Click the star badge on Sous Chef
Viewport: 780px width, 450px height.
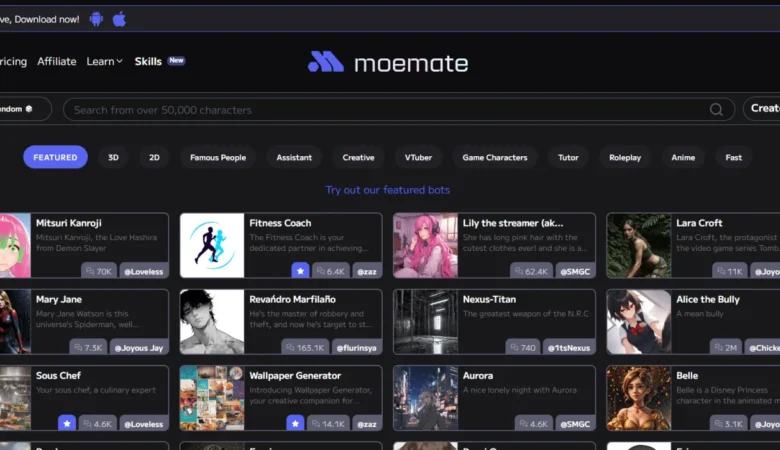point(67,424)
